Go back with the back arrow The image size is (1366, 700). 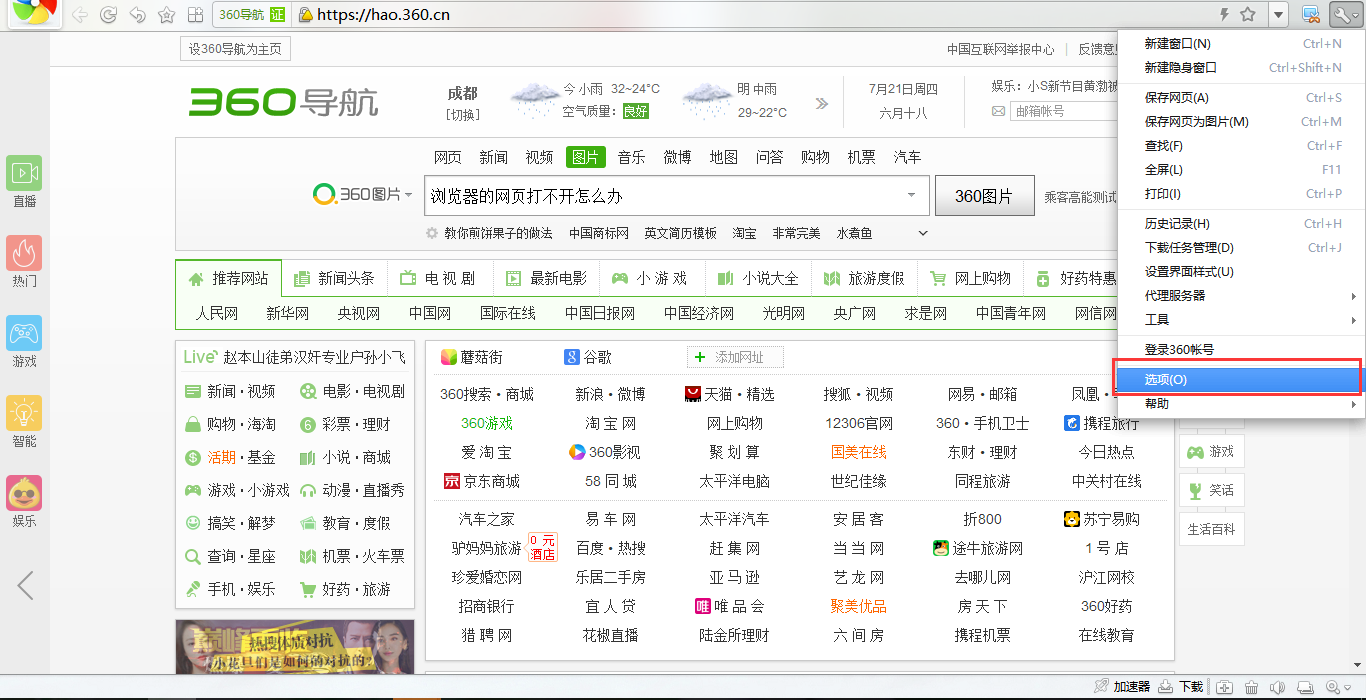click(80, 15)
